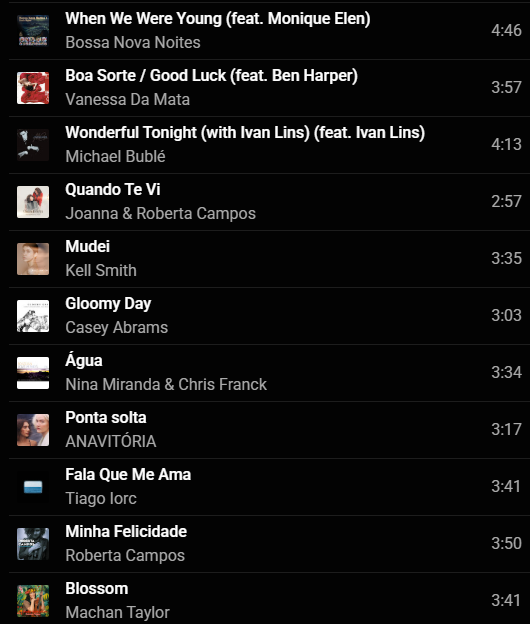
Task: Click the red Boa Sorte album cover
Action: pyautogui.click(x=33, y=88)
